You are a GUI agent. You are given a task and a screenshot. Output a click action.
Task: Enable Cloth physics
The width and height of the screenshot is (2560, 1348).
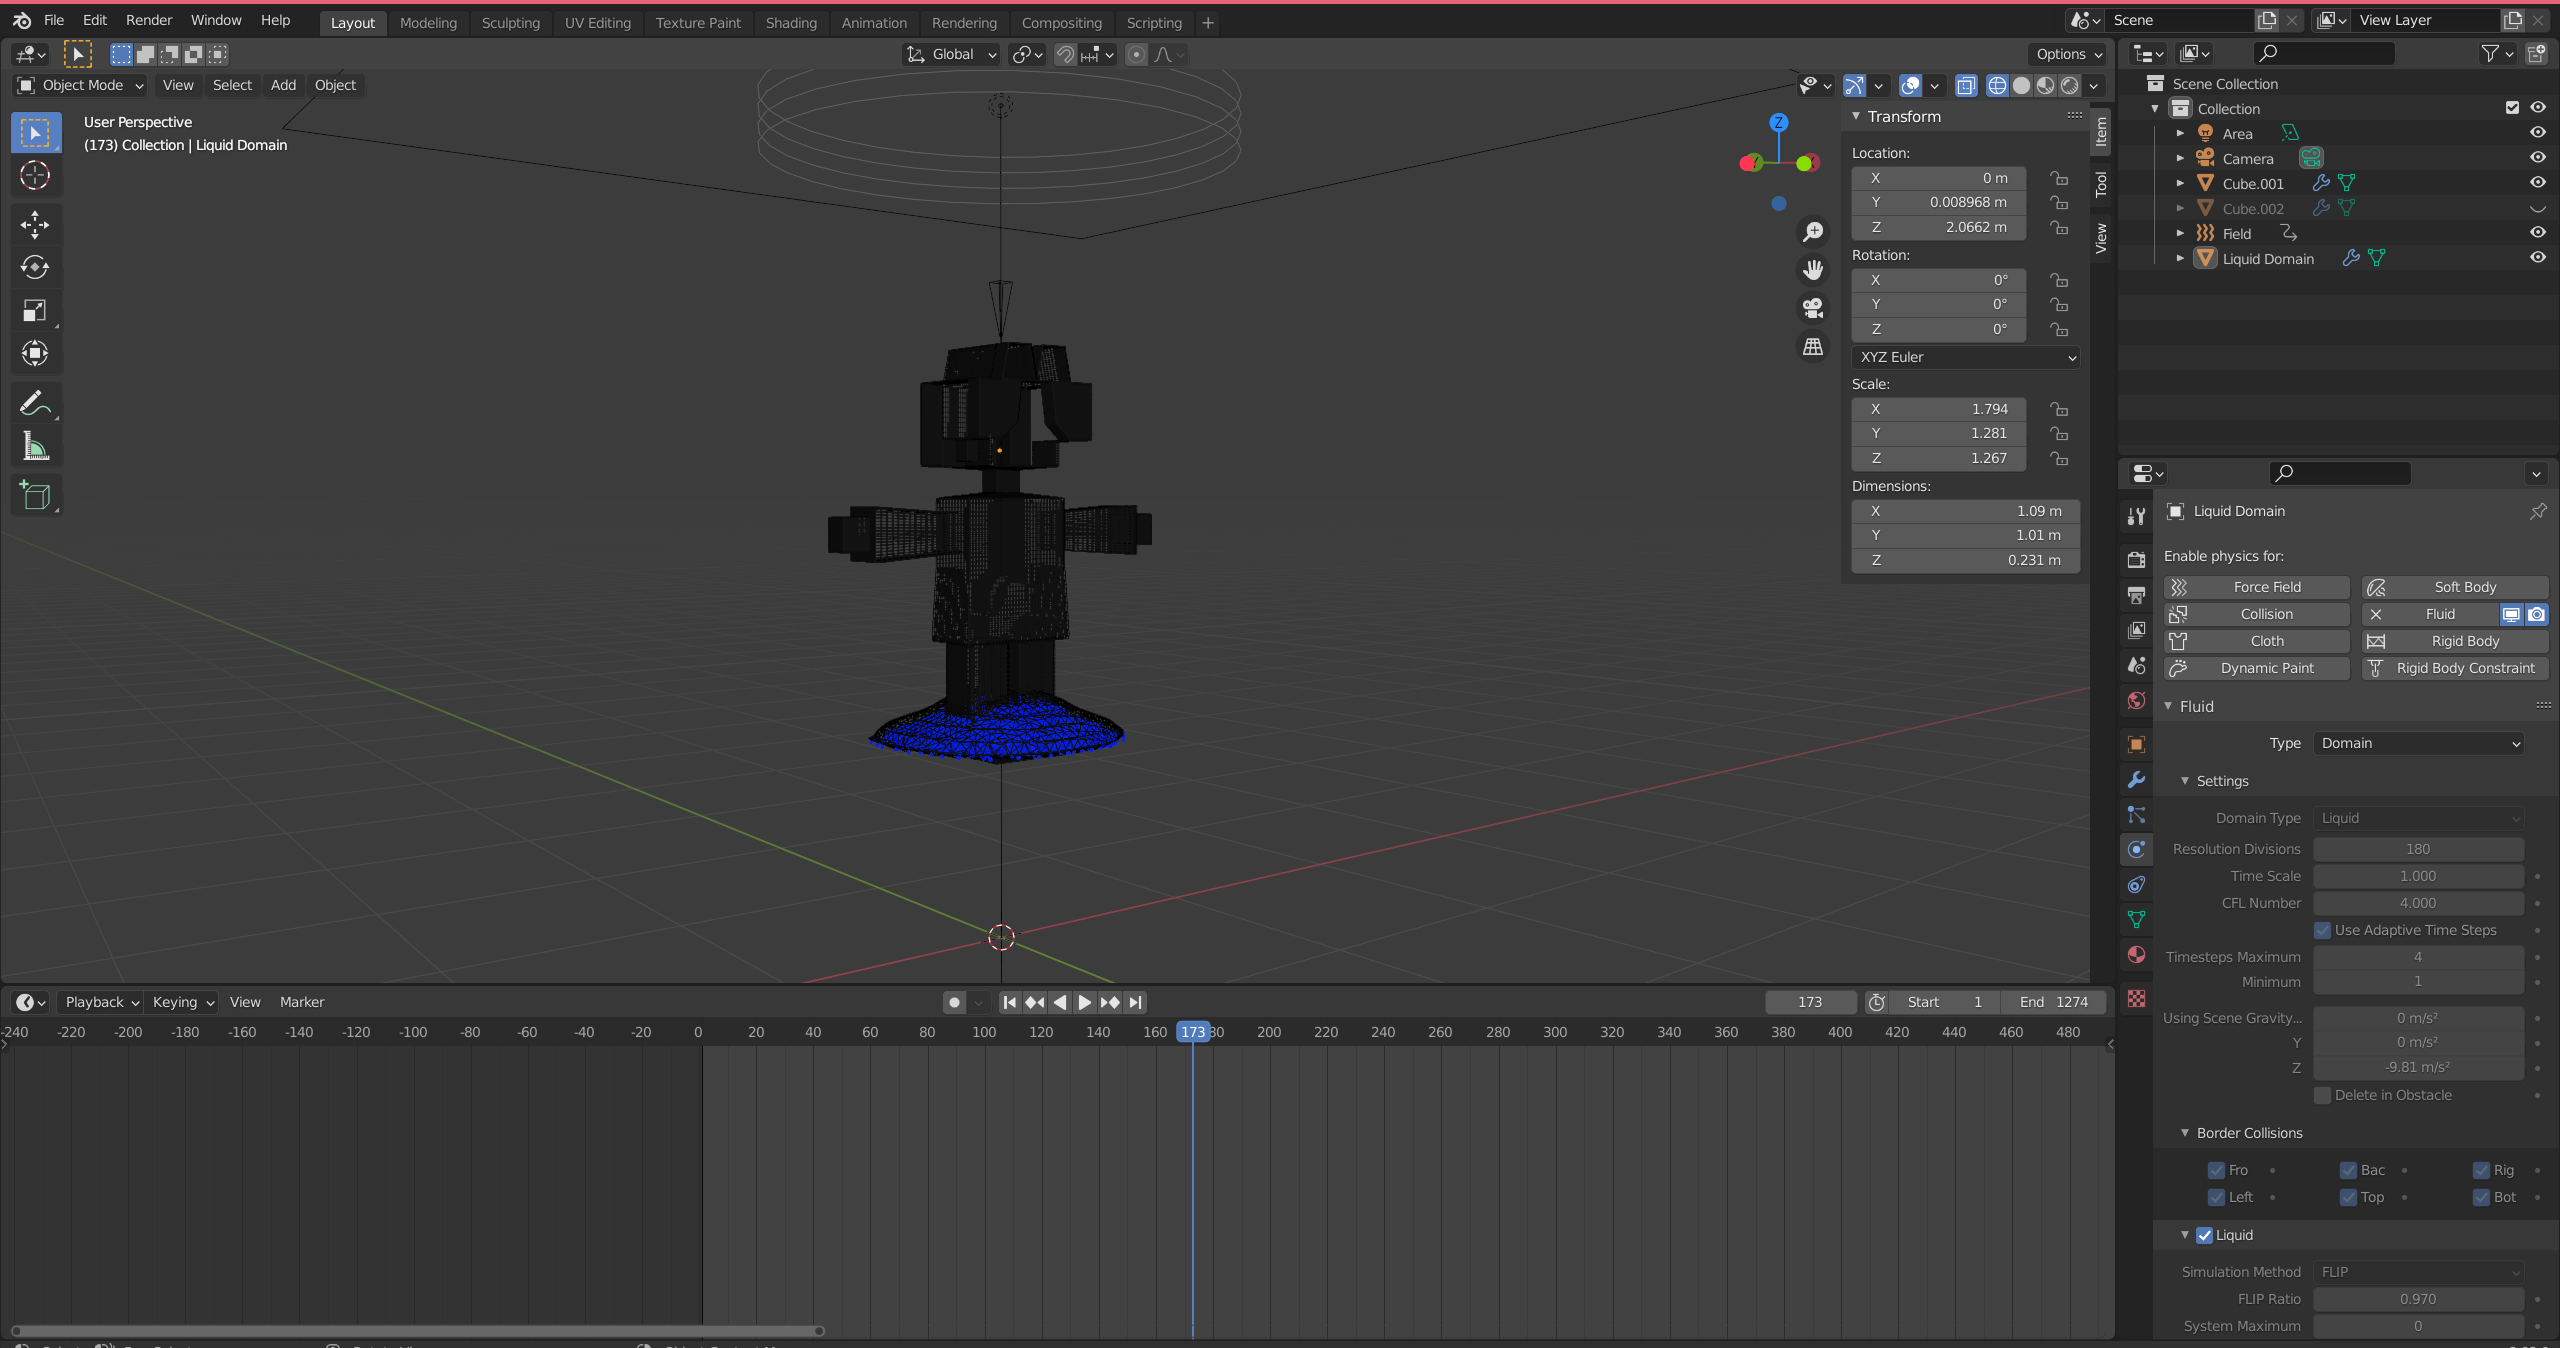tap(2256, 641)
